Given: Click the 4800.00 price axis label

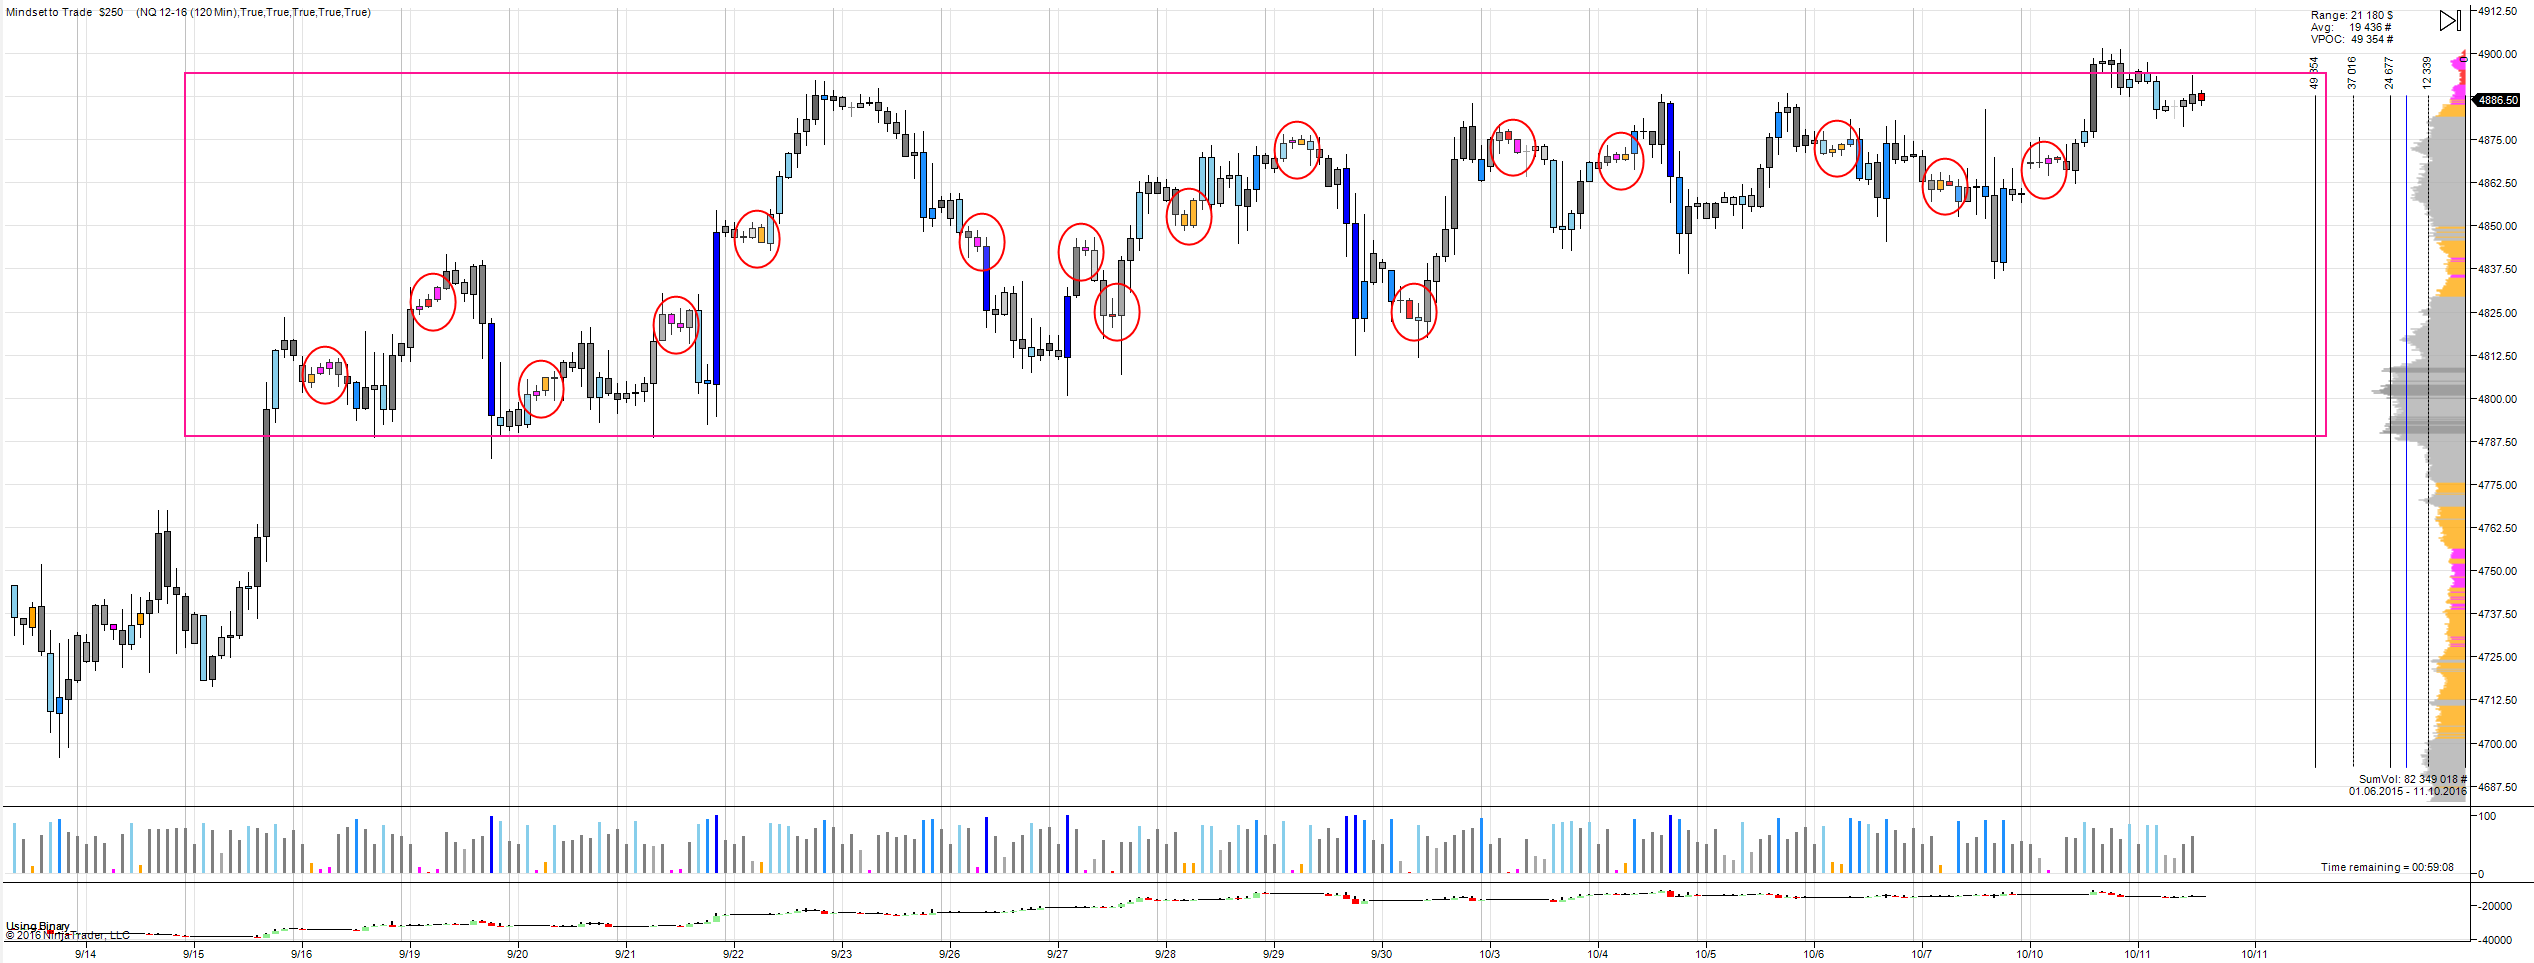Looking at the screenshot, I should click(2497, 399).
